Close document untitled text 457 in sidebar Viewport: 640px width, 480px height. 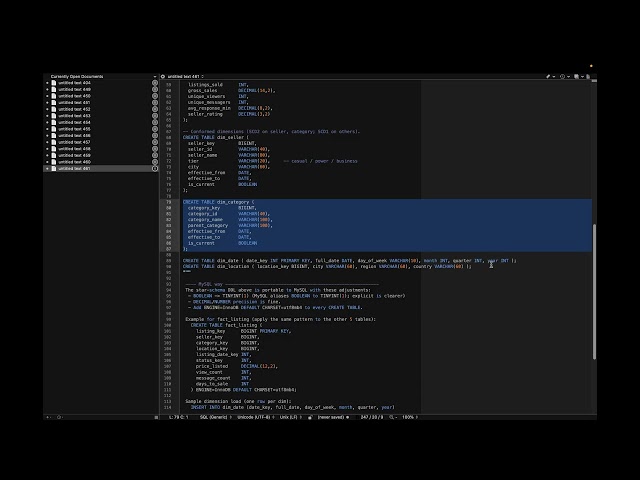pos(155,142)
